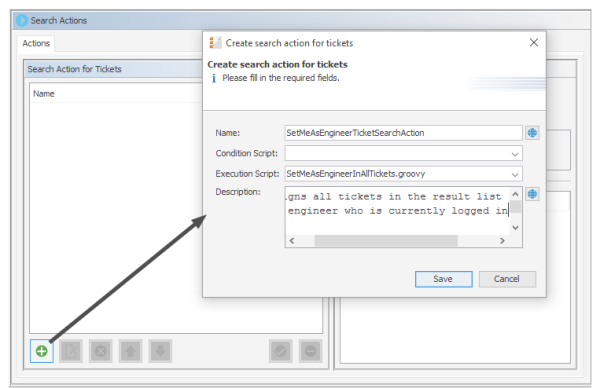Click the Description horizontal scroll left arrow

(292, 241)
